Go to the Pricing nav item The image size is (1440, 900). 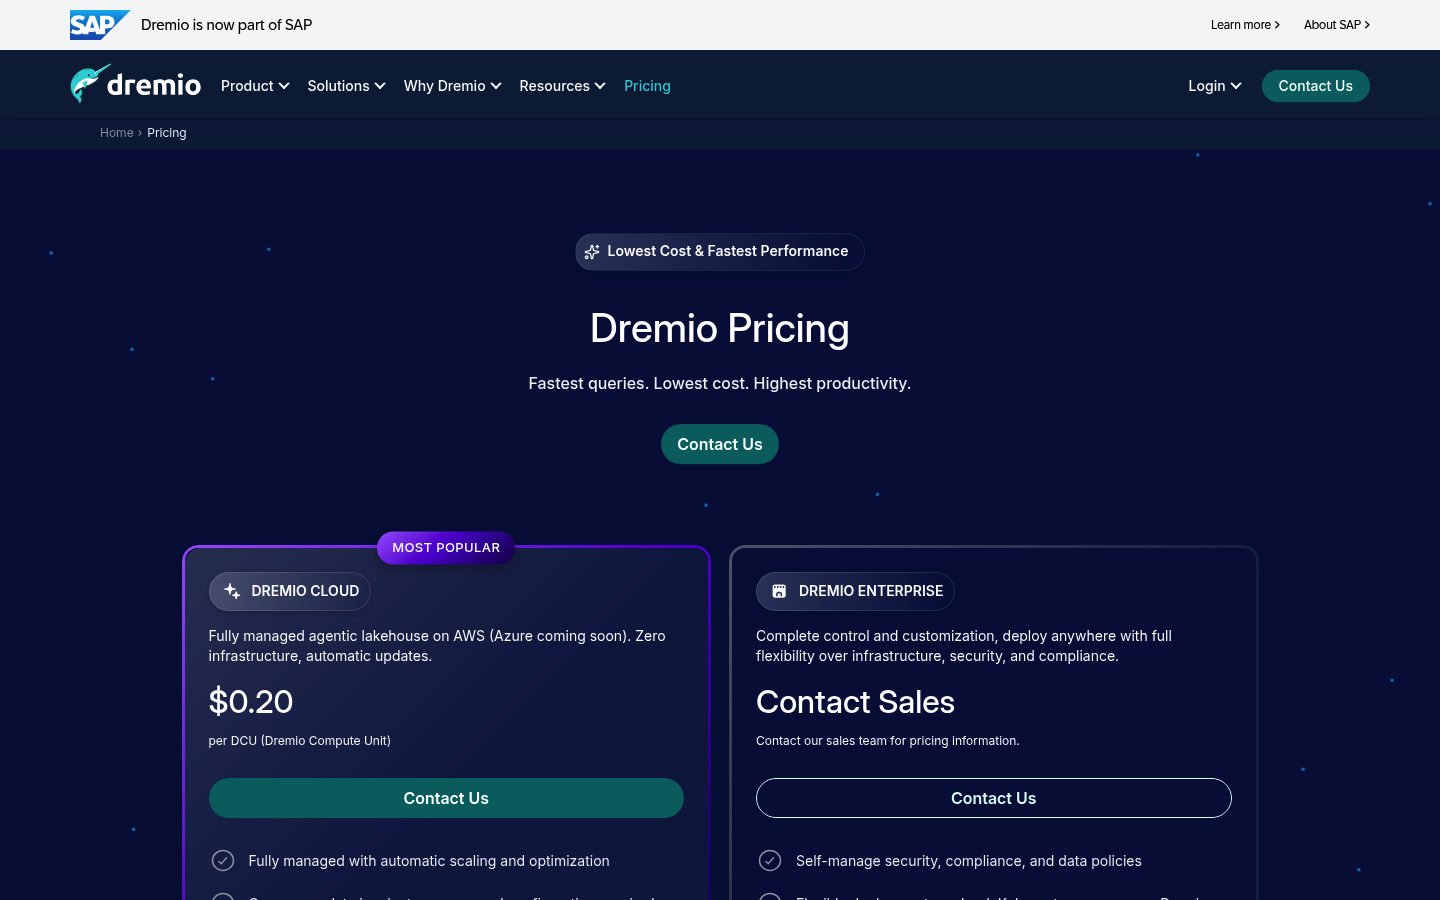pyautogui.click(x=647, y=86)
